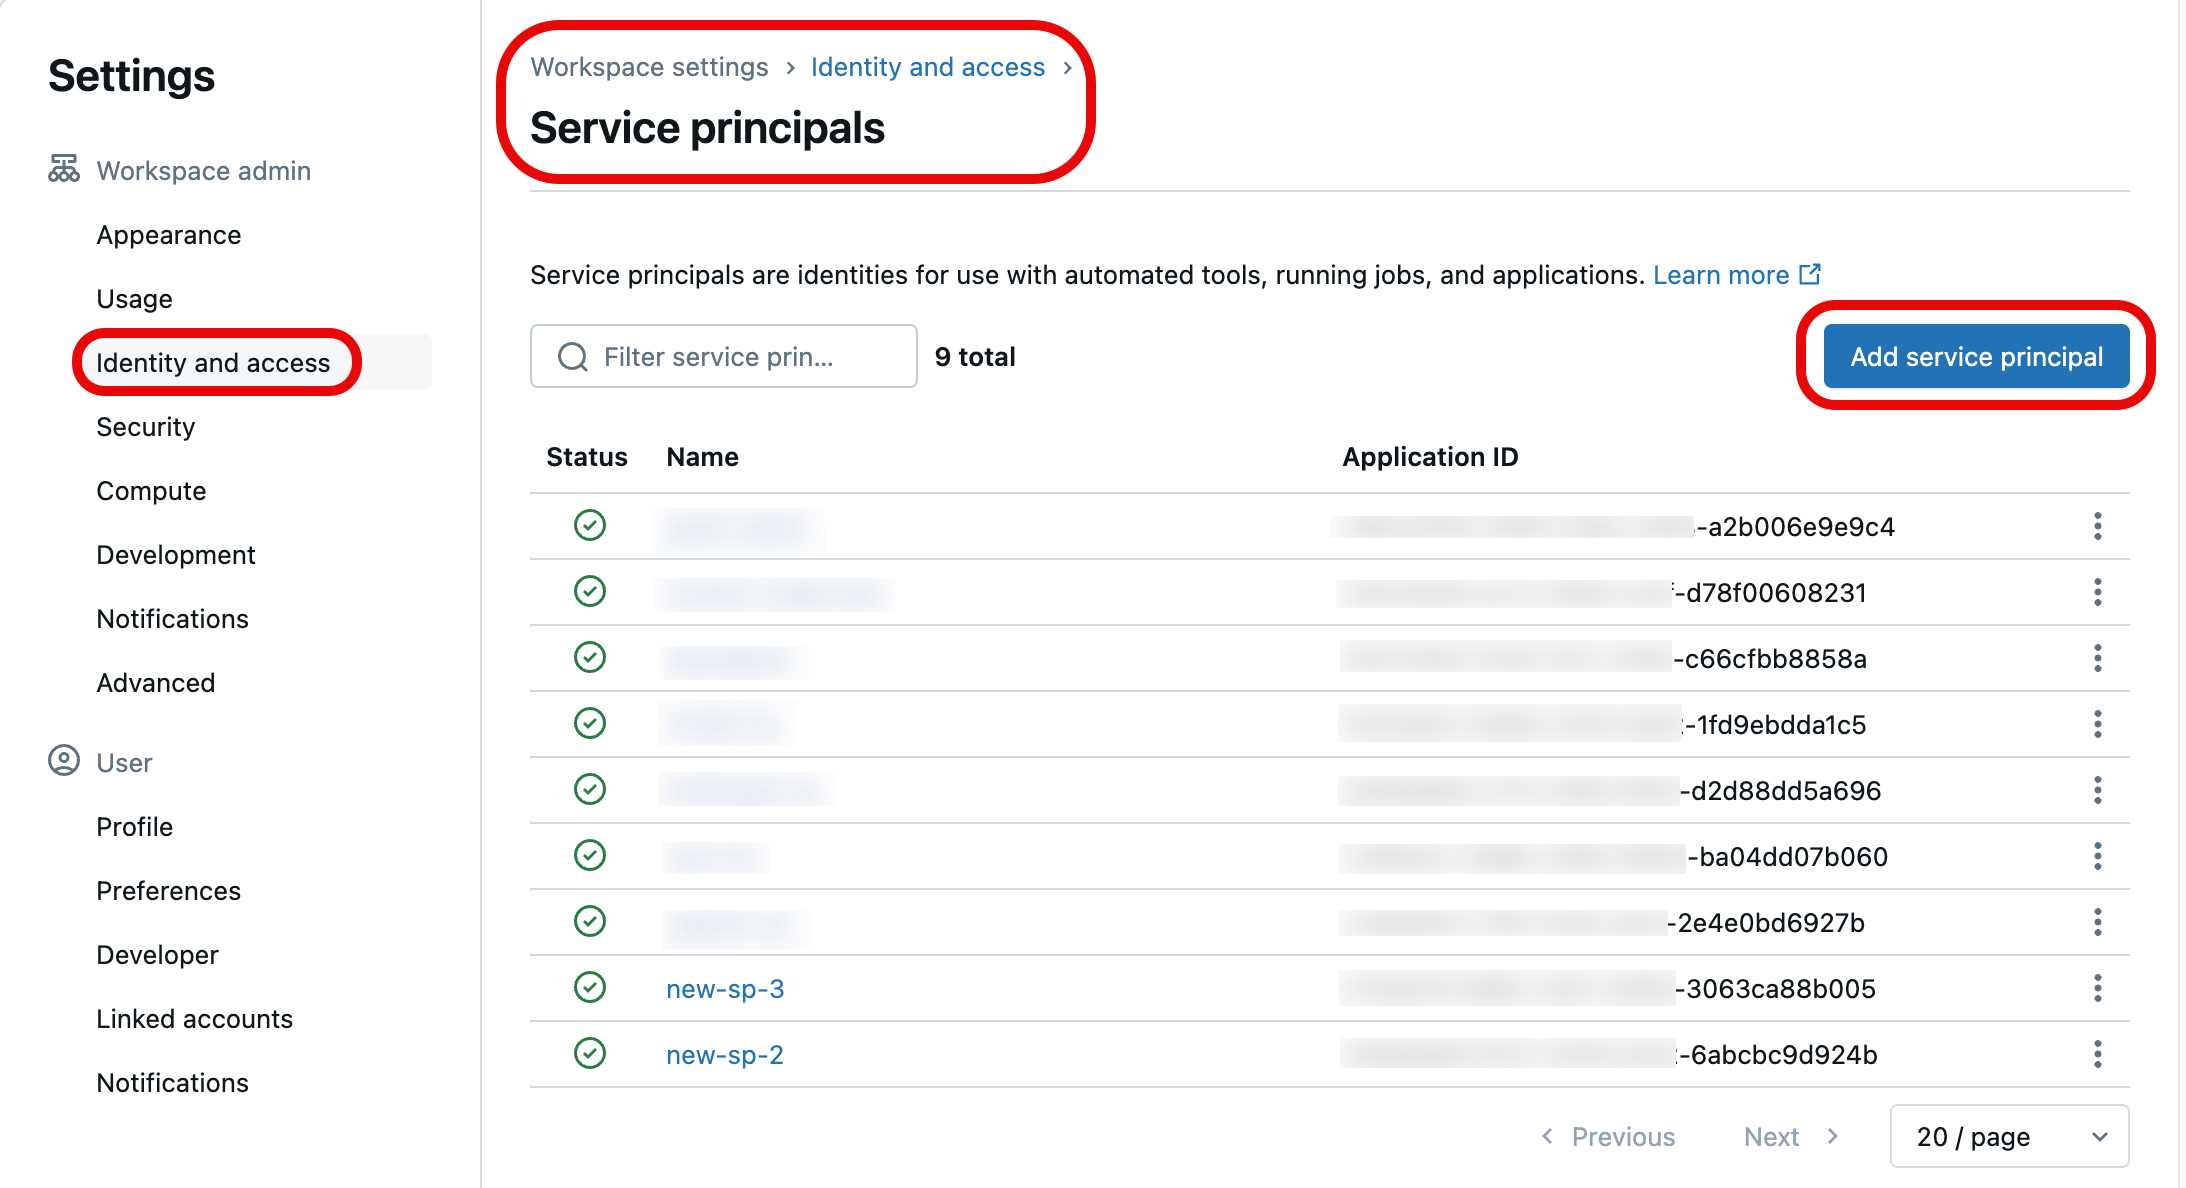Open Security settings page
This screenshot has width=2186, height=1188.
point(145,426)
